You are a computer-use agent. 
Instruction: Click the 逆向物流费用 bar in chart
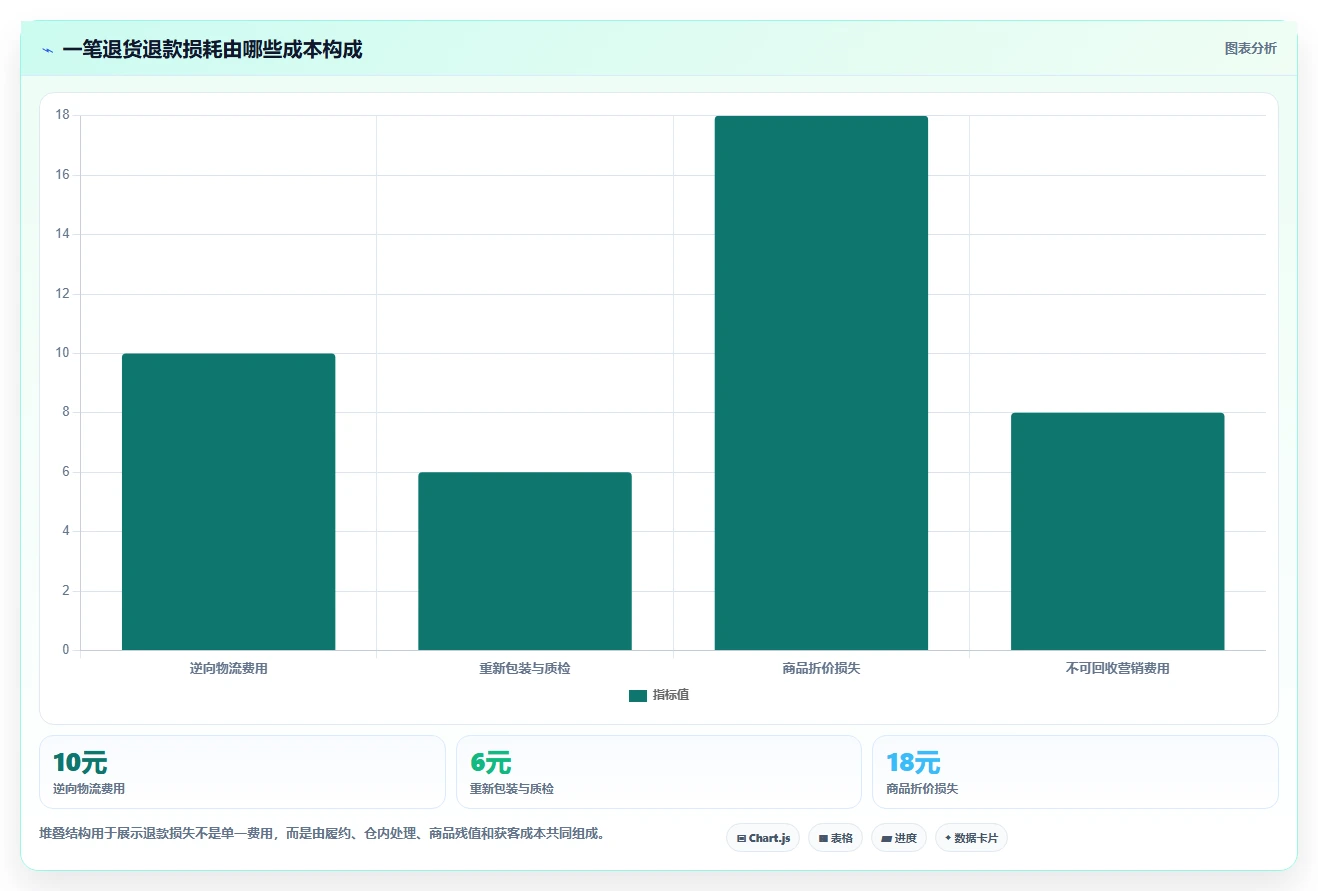(228, 502)
